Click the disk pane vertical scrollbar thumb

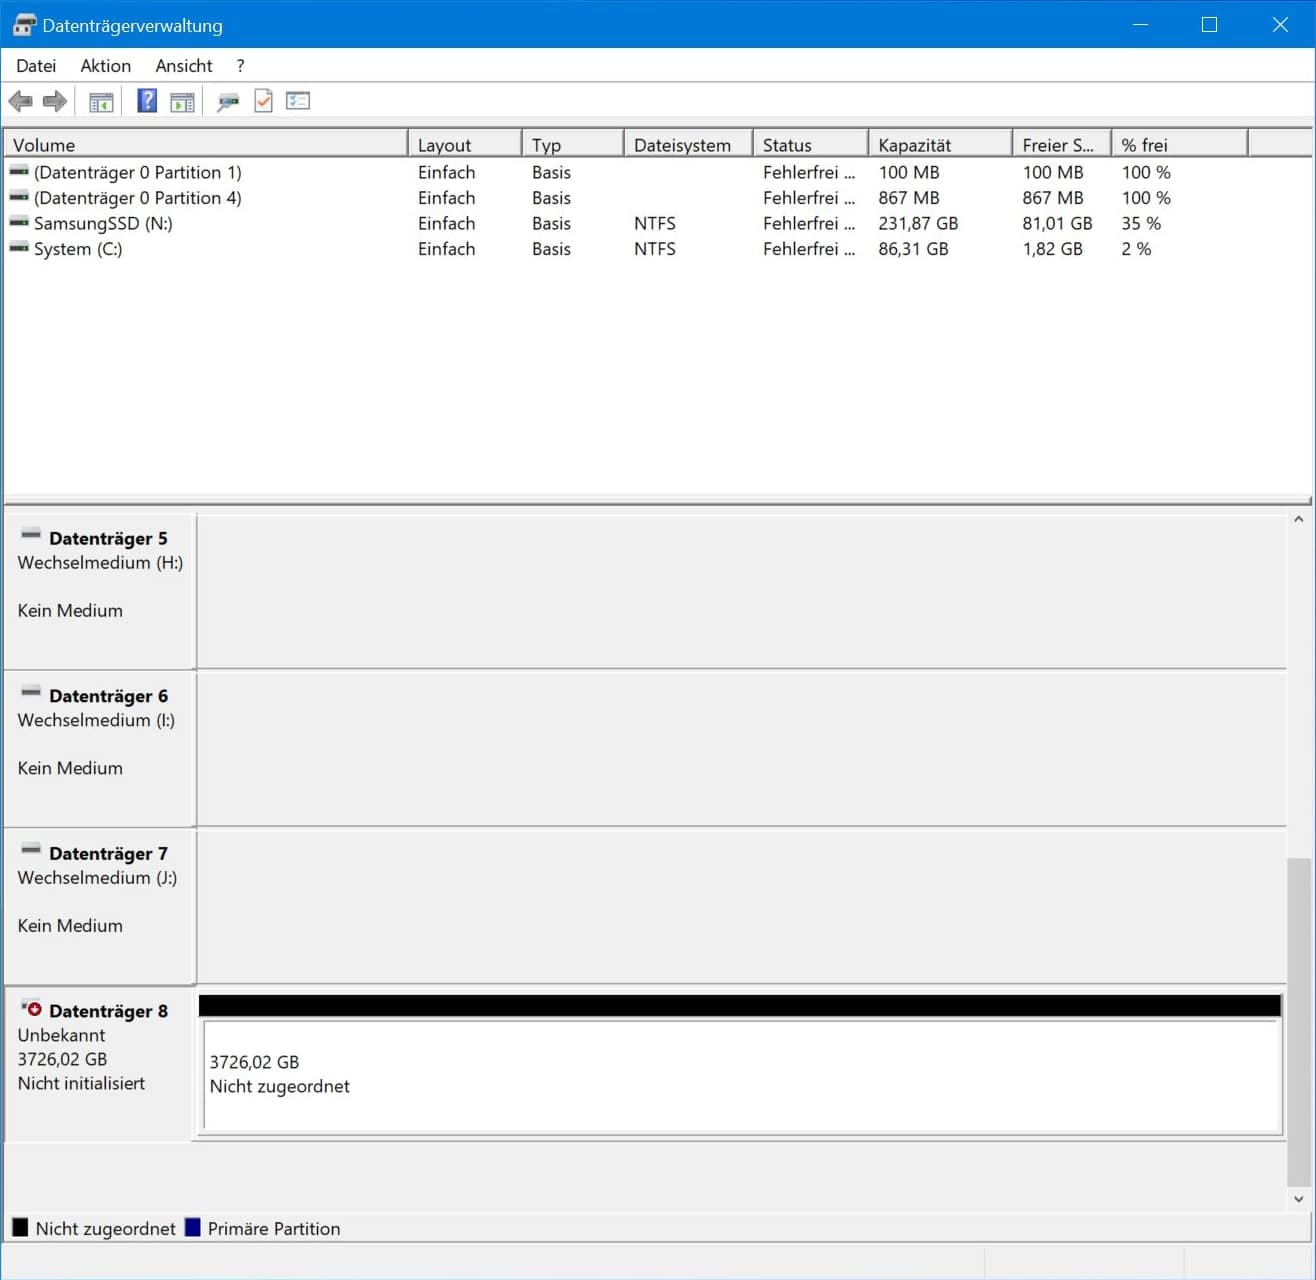(1299, 1021)
